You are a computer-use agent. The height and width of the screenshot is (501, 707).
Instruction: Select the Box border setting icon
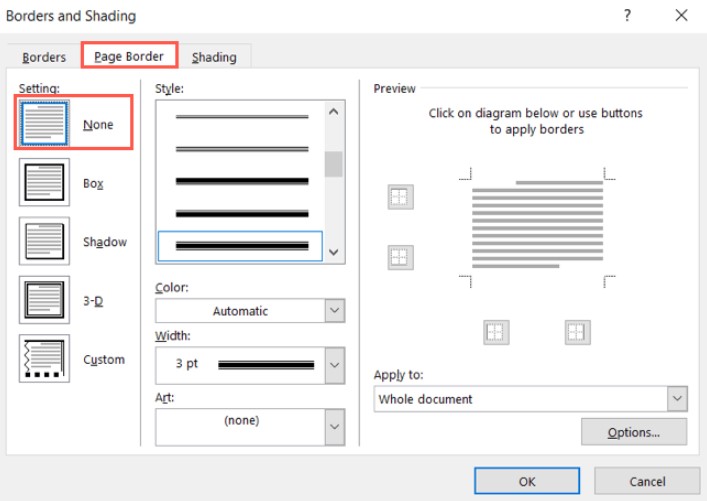[x=44, y=182]
